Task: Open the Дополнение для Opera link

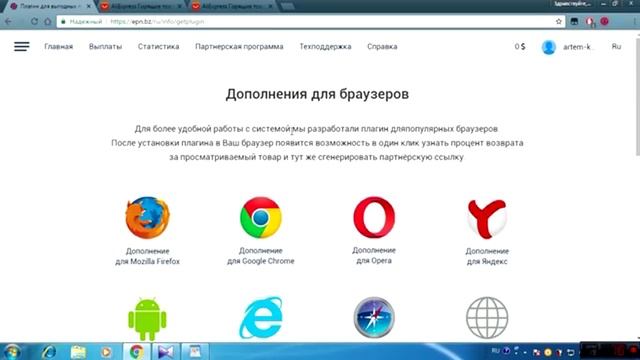Action: click(374, 256)
